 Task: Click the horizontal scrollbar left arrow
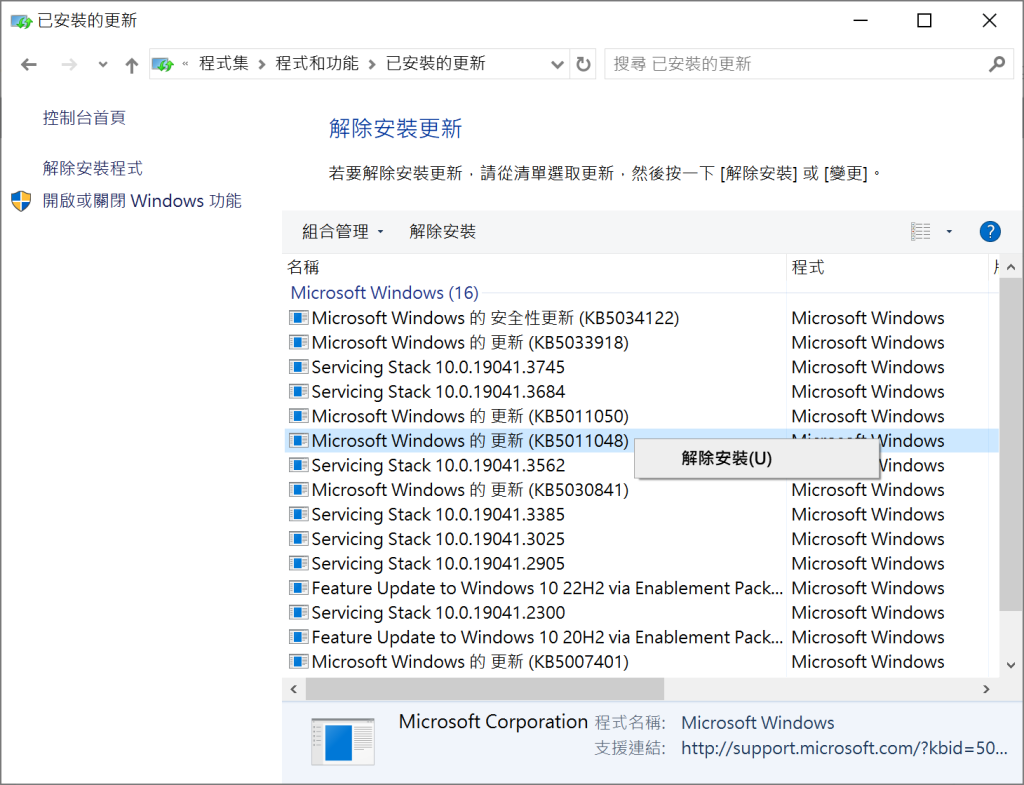pos(294,689)
